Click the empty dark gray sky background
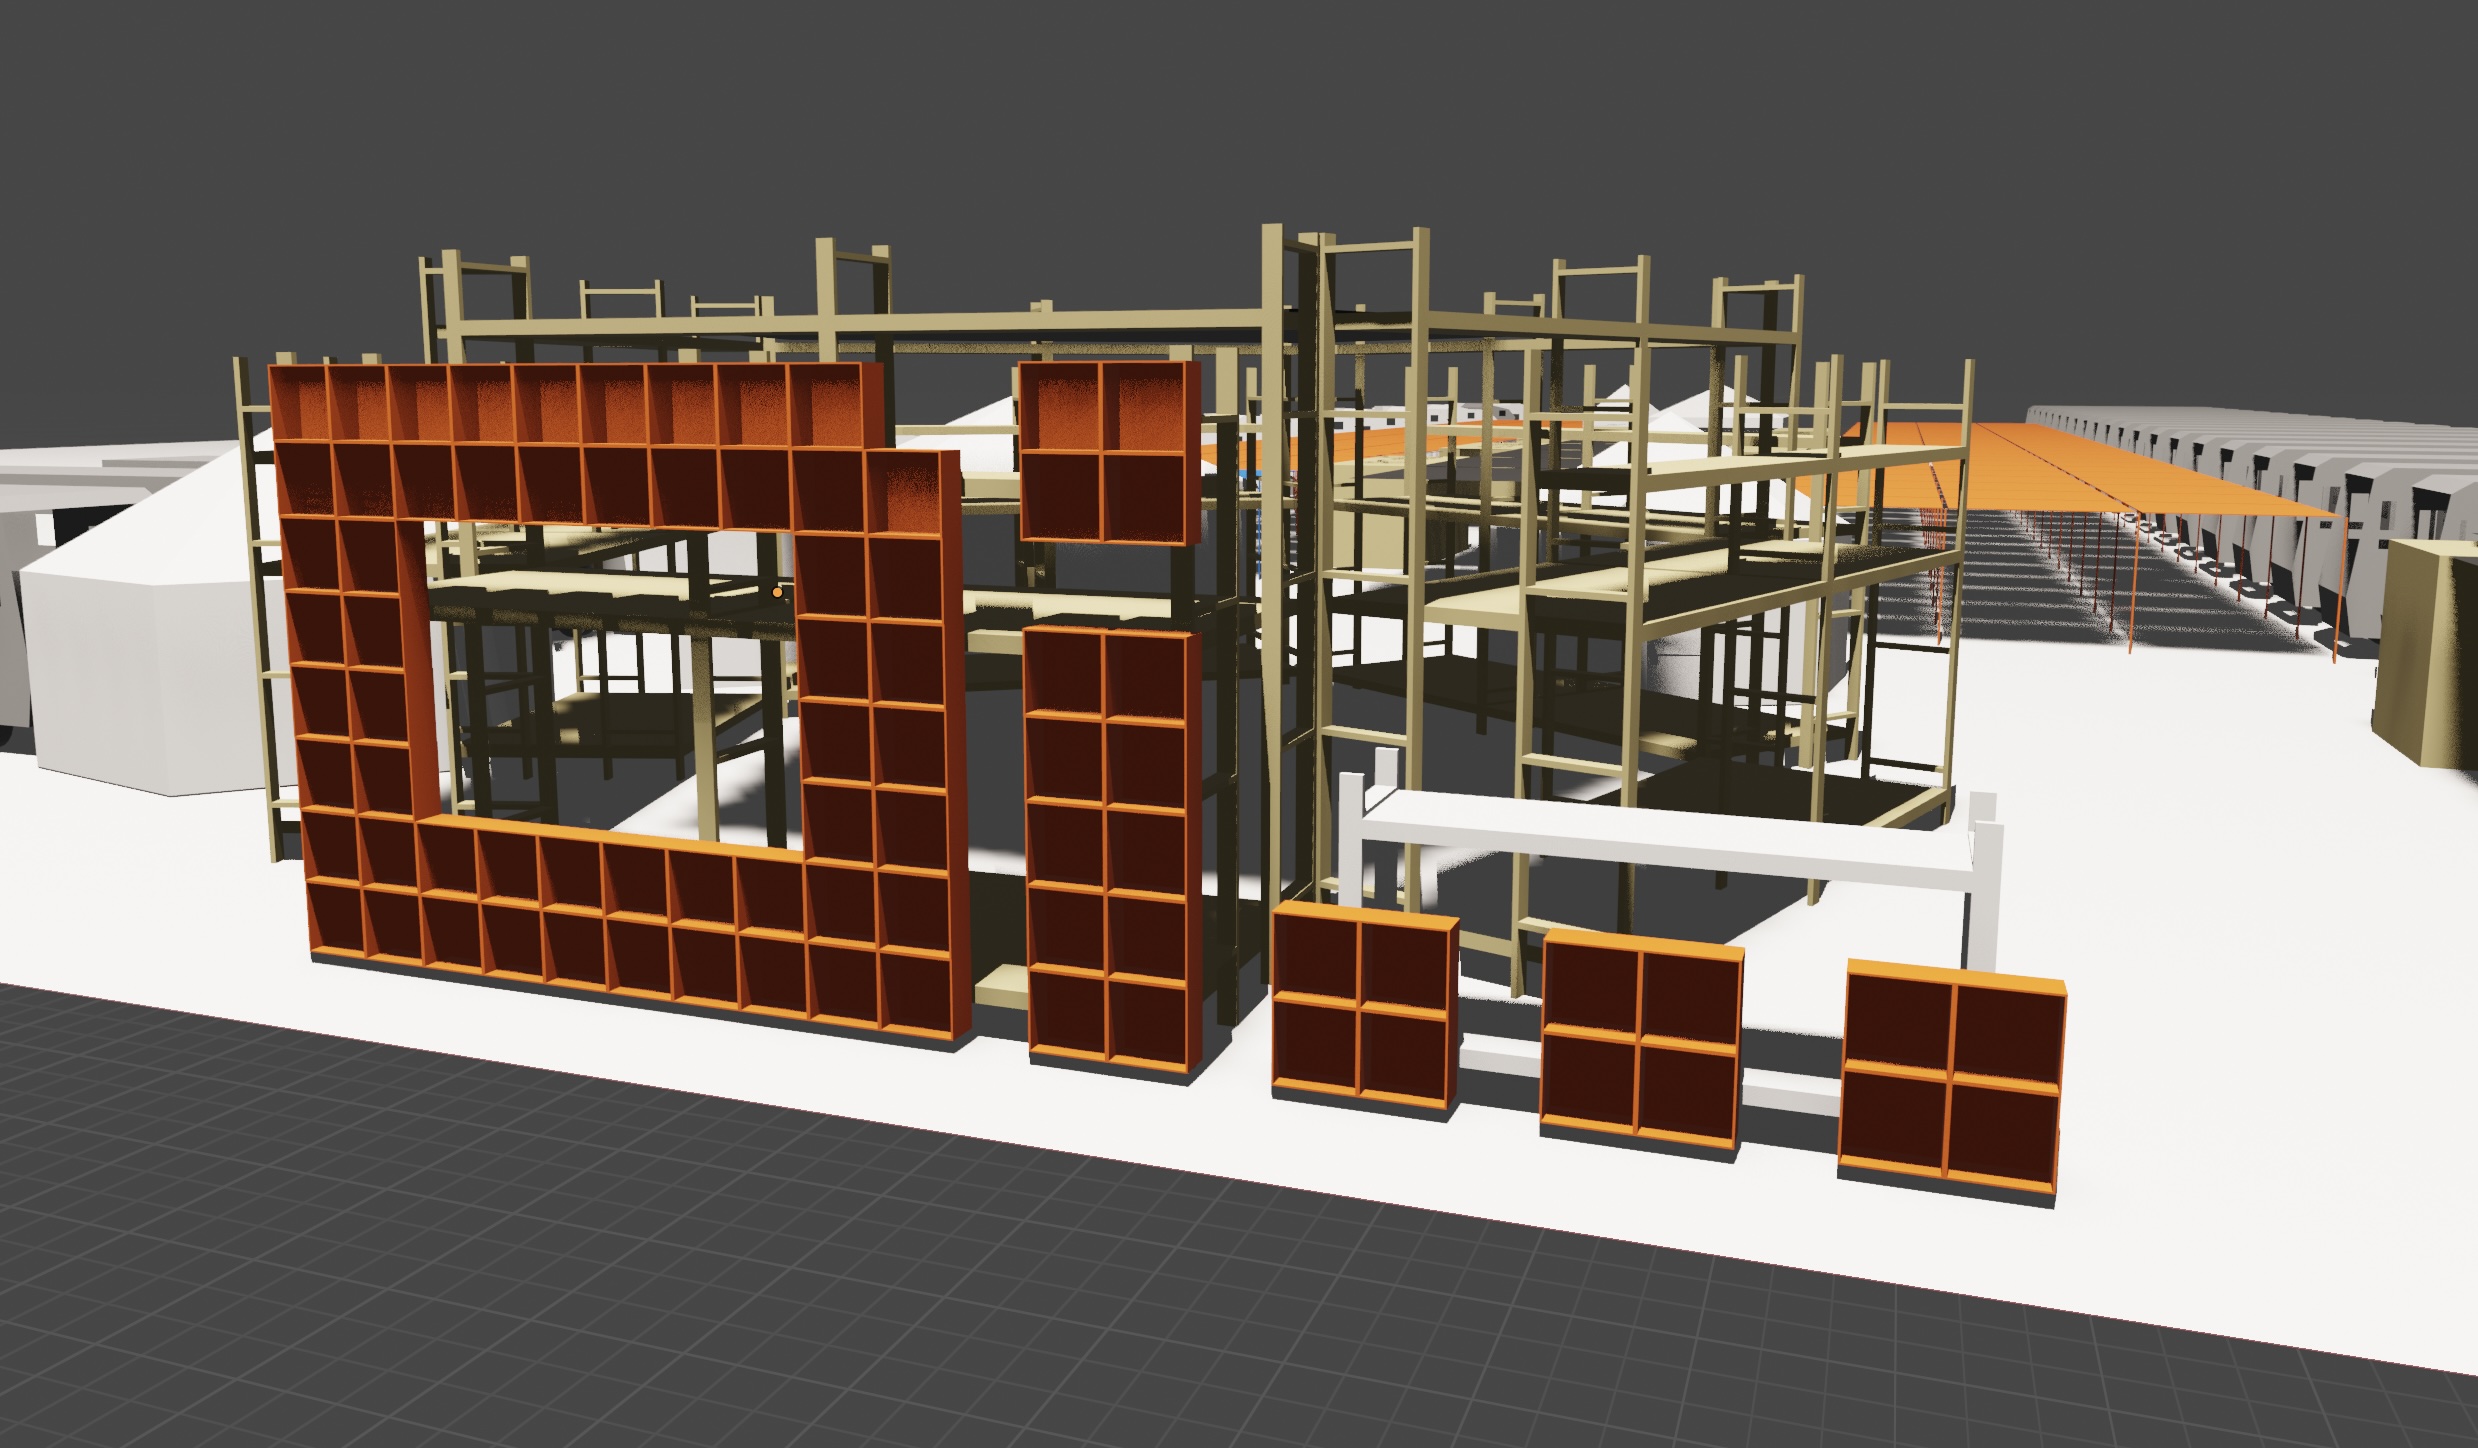The width and height of the screenshot is (2478, 1448). click(x=1200, y=100)
